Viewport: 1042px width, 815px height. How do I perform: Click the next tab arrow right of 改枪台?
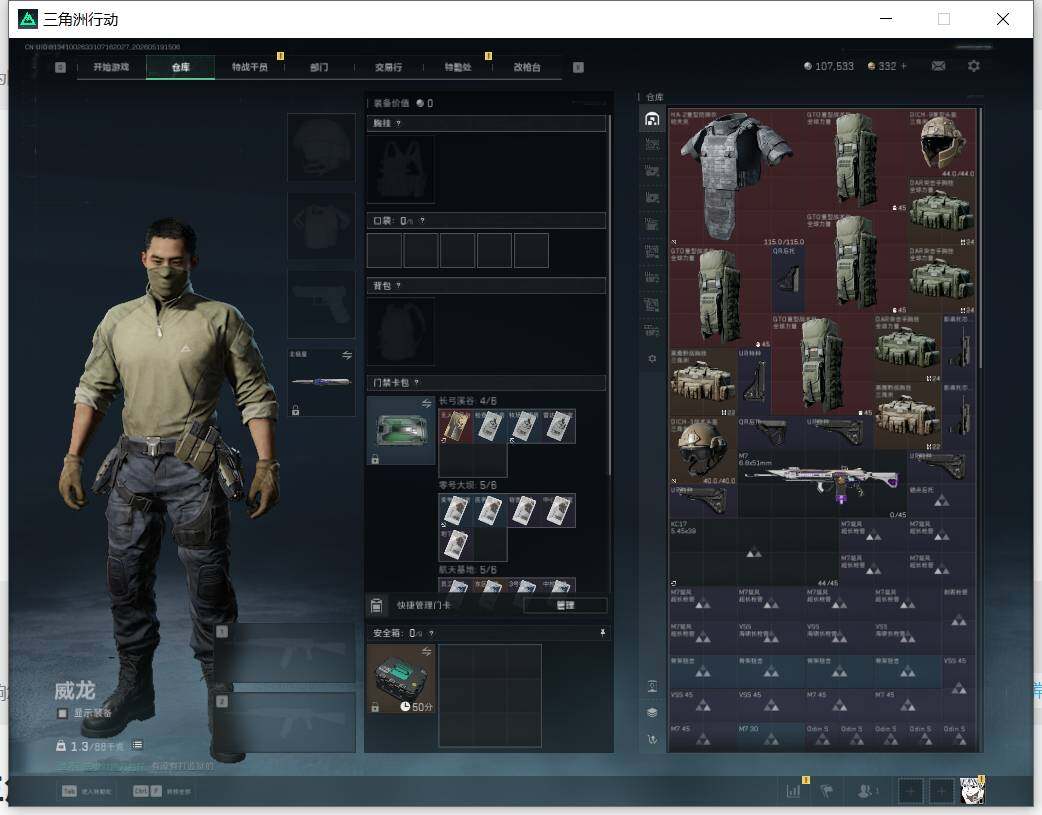[x=578, y=67]
